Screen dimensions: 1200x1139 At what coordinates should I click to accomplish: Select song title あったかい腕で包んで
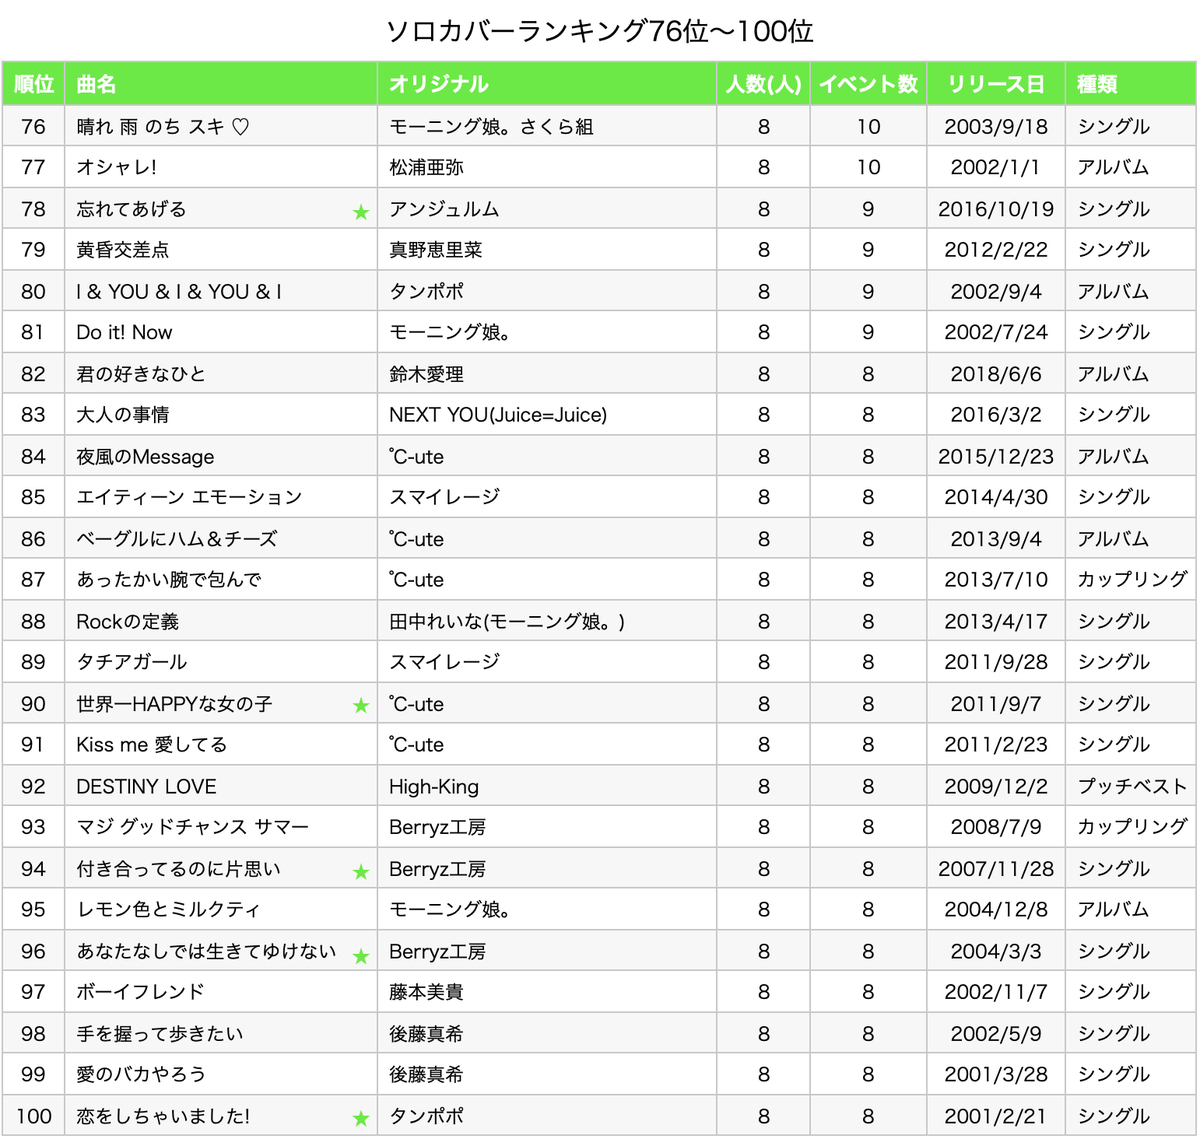pos(169,580)
